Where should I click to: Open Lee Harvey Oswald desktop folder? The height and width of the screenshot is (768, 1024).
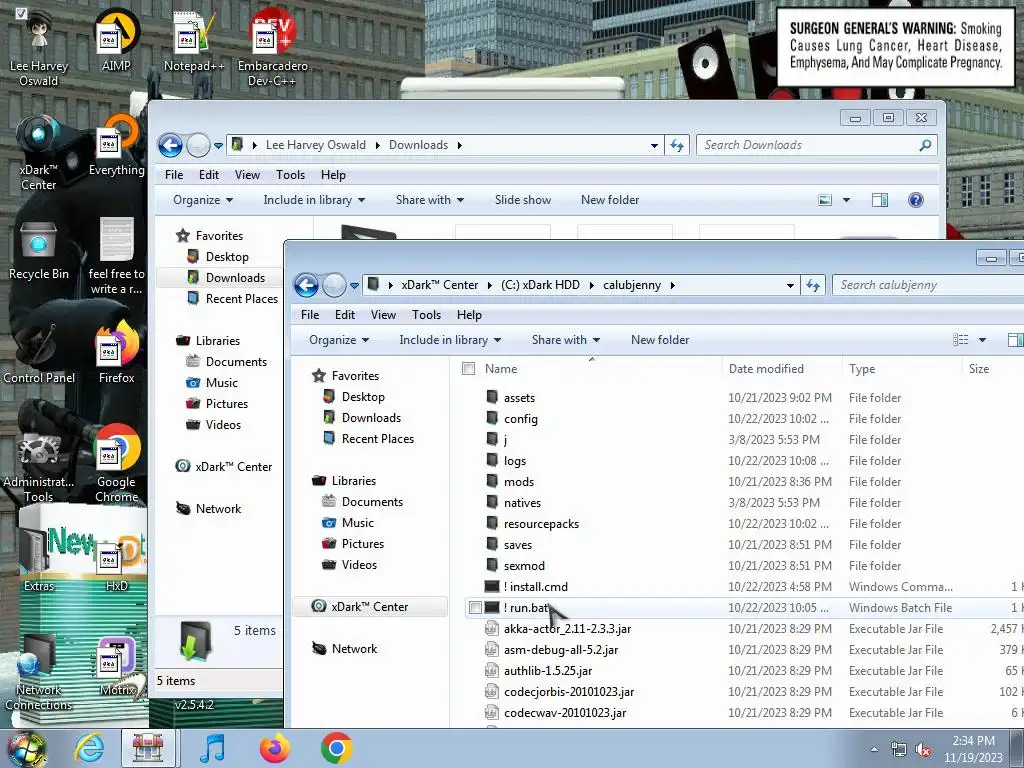[39, 47]
